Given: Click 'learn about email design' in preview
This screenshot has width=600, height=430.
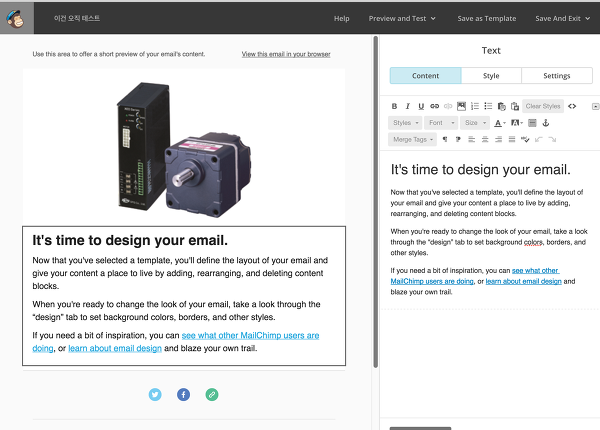Looking at the screenshot, I should (x=115, y=349).
